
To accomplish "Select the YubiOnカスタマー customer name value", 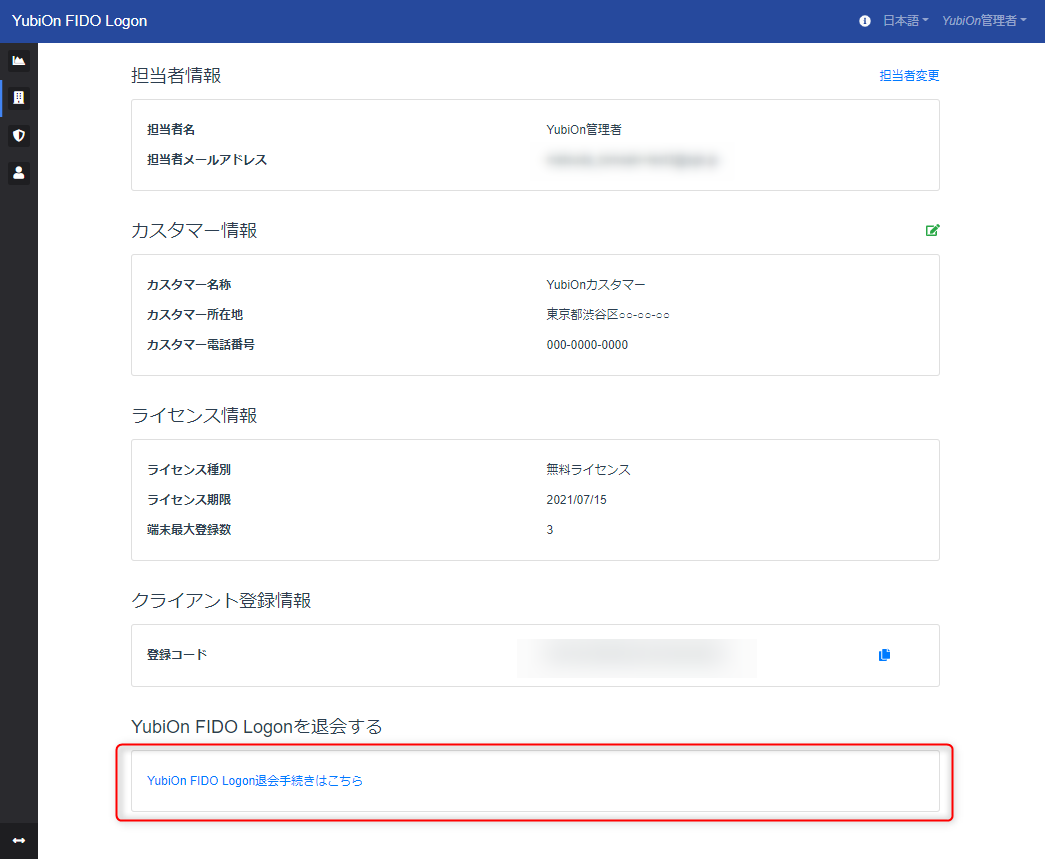I will 596,285.
